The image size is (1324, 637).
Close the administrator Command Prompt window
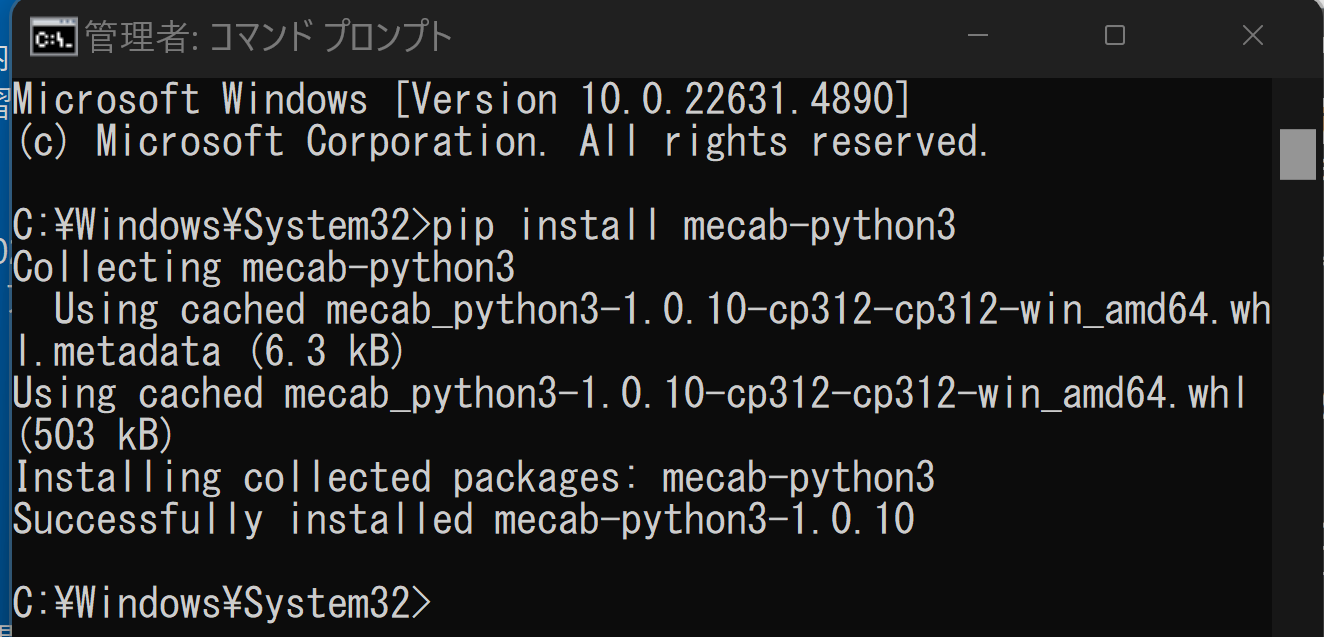coord(1252,37)
